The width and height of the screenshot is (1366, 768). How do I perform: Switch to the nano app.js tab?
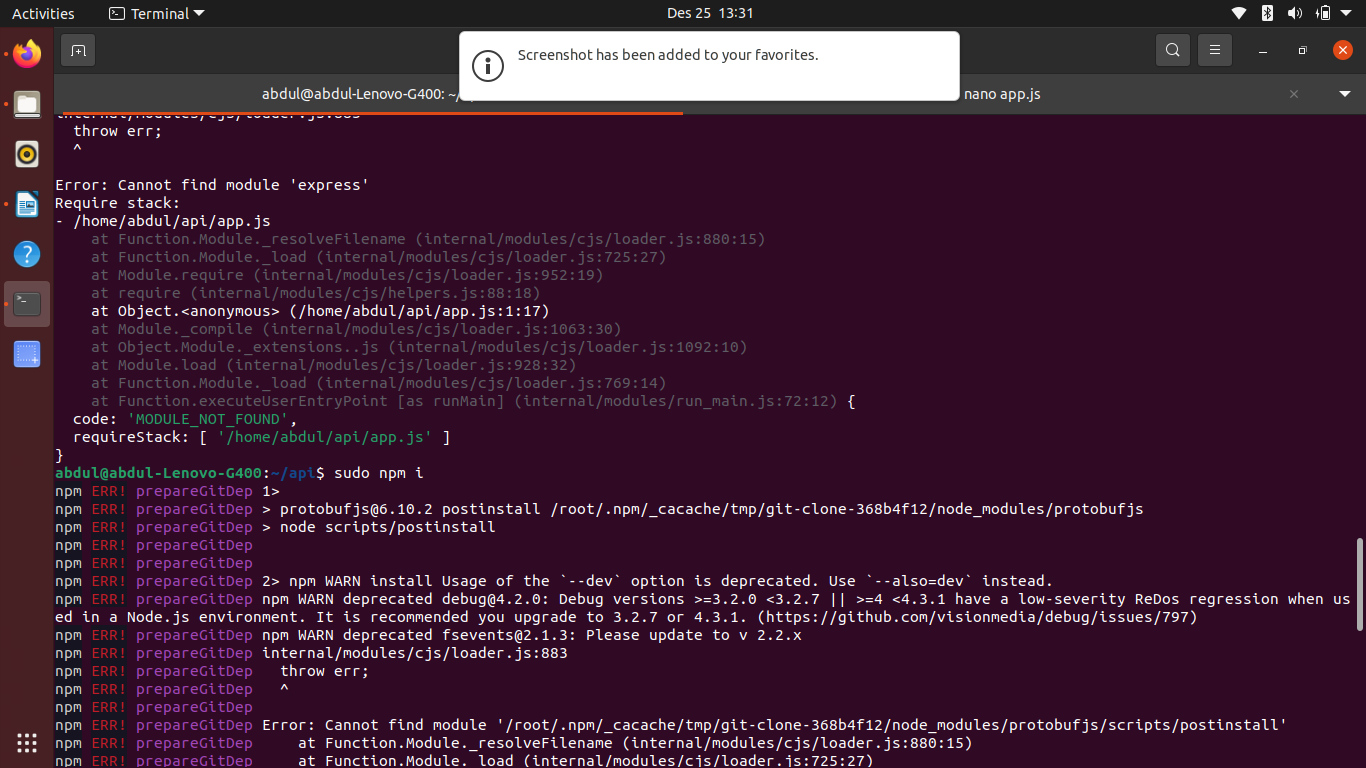click(1002, 94)
